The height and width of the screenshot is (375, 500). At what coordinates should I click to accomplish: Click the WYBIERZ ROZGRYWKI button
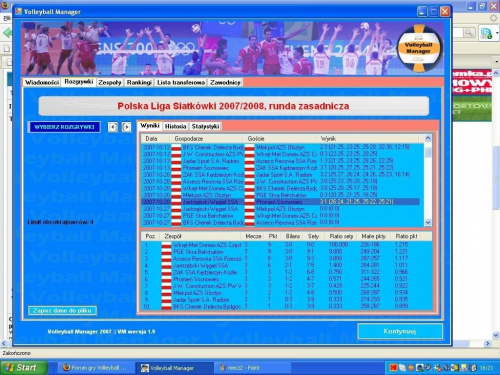click(64, 127)
